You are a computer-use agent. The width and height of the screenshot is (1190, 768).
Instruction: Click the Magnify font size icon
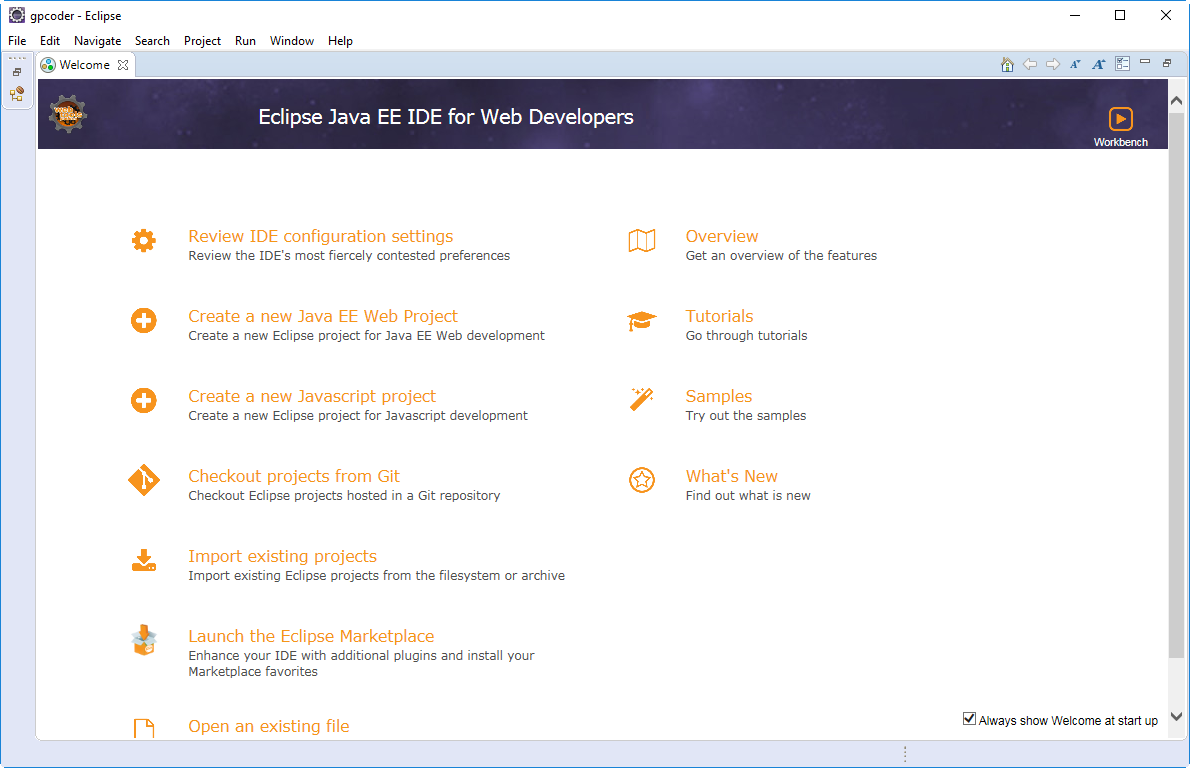pos(1098,65)
